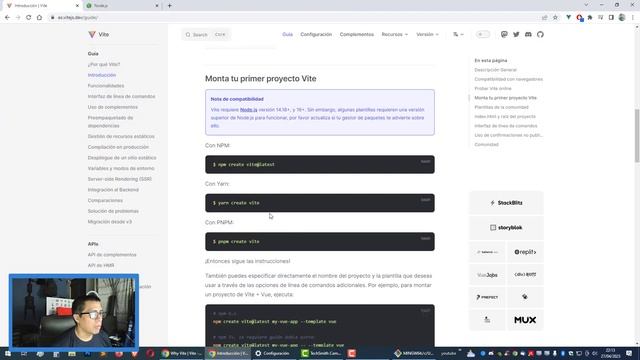Switch to Why Vite Chrome taskbar window

click(181, 353)
